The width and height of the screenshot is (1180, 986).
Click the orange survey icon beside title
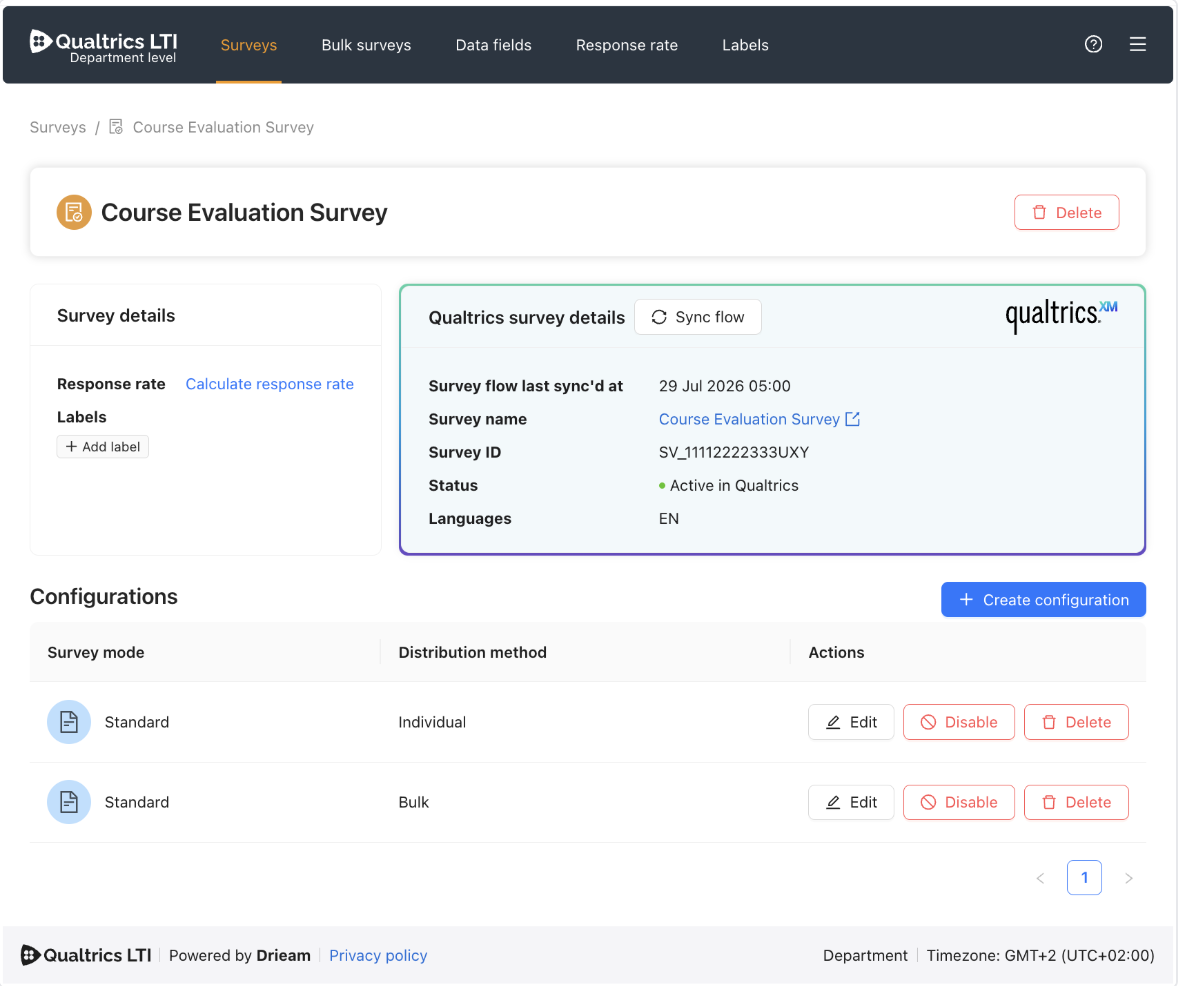tap(74, 212)
